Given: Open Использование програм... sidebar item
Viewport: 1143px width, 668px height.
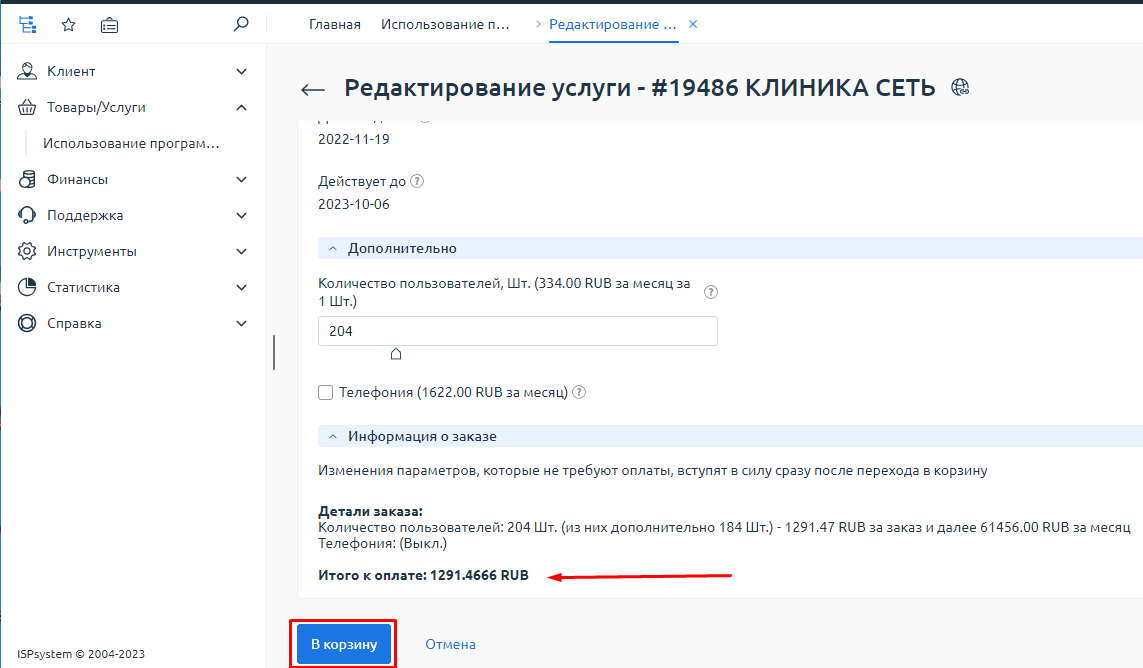Looking at the screenshot, I should (x=131, y=143).
